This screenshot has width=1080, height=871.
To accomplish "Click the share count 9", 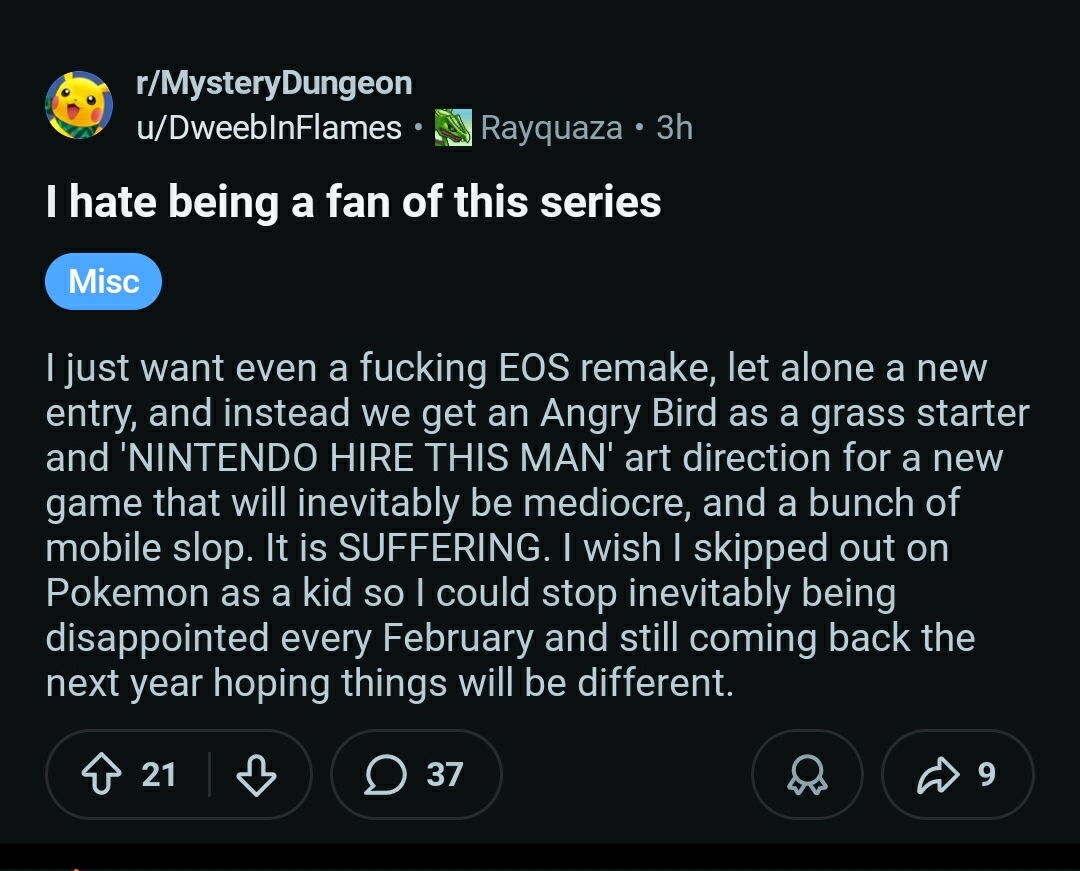I will tap(986, 775).
